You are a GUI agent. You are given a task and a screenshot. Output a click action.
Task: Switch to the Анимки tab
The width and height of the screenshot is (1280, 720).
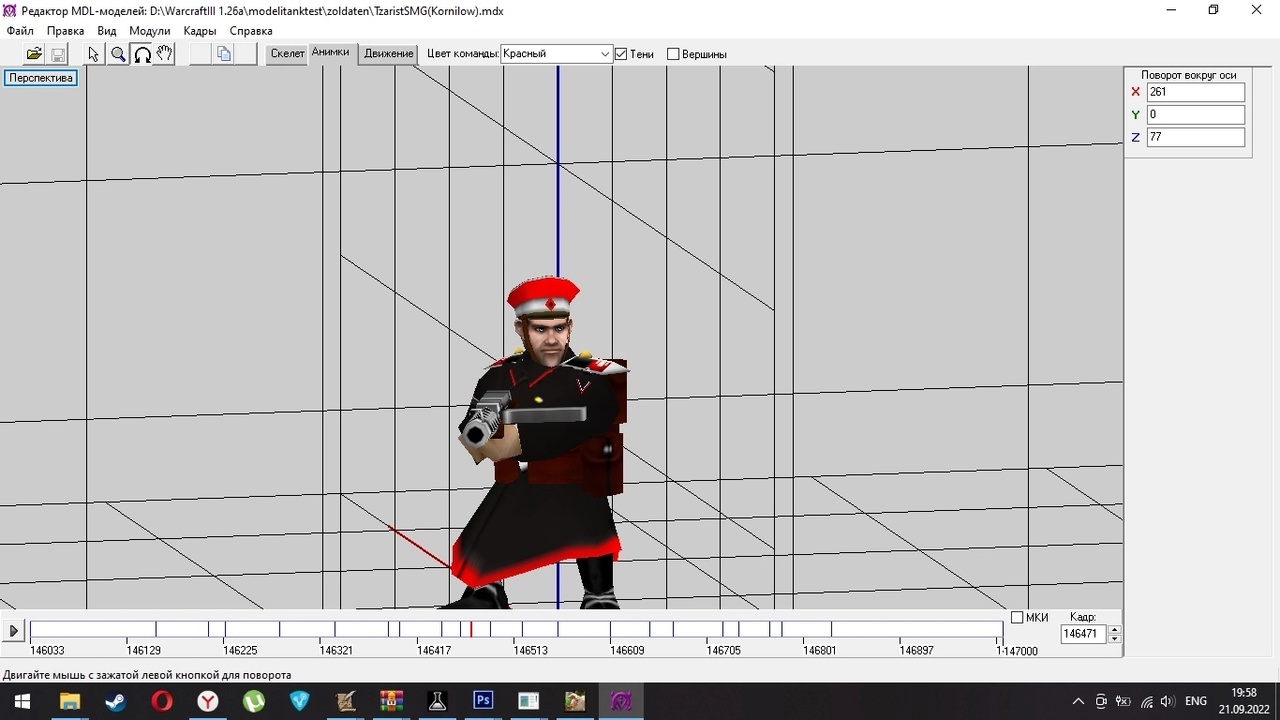[331, 52]
